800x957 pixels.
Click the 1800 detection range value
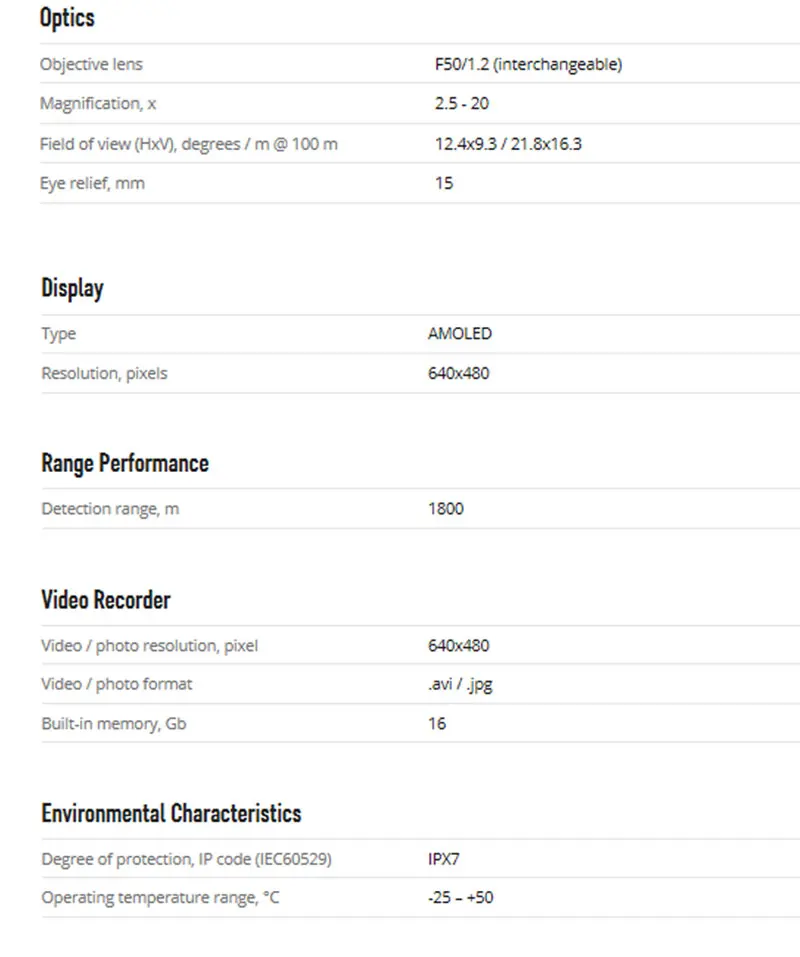445,509
